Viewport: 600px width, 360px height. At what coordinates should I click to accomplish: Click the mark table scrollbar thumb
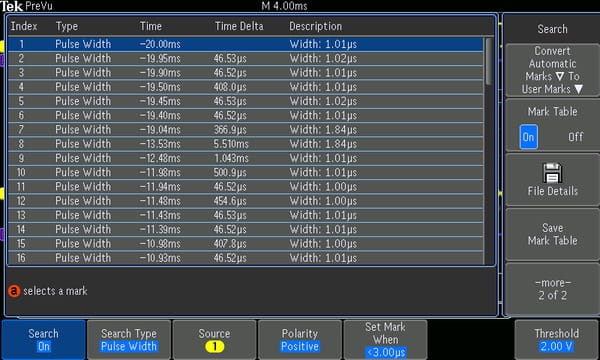[489, 61]
